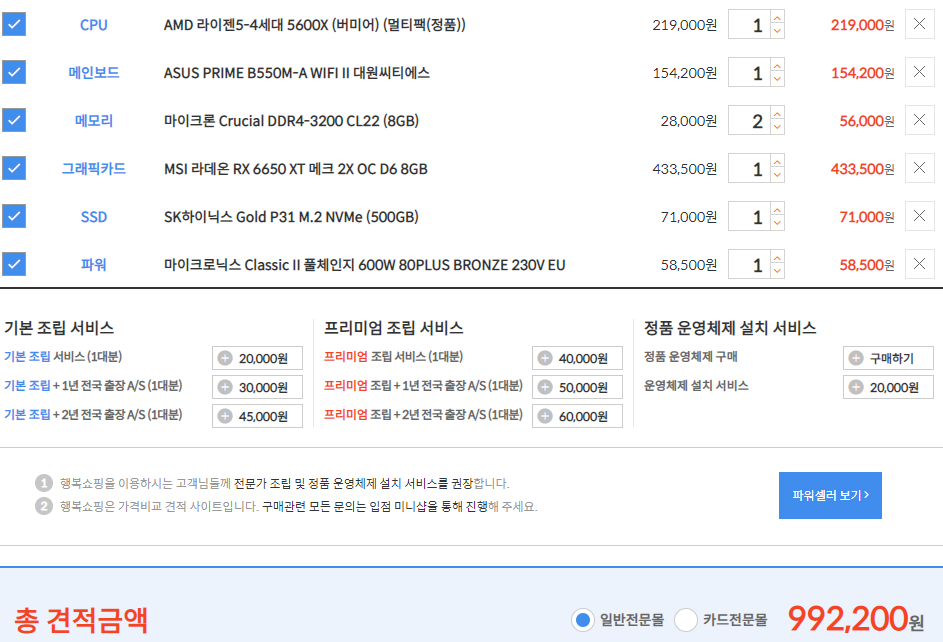Viewport: 943px width, 642px height.
Task: Add 프리미엄 조립 + 1년 A/S 50,000원
Action: pos(577,387)
